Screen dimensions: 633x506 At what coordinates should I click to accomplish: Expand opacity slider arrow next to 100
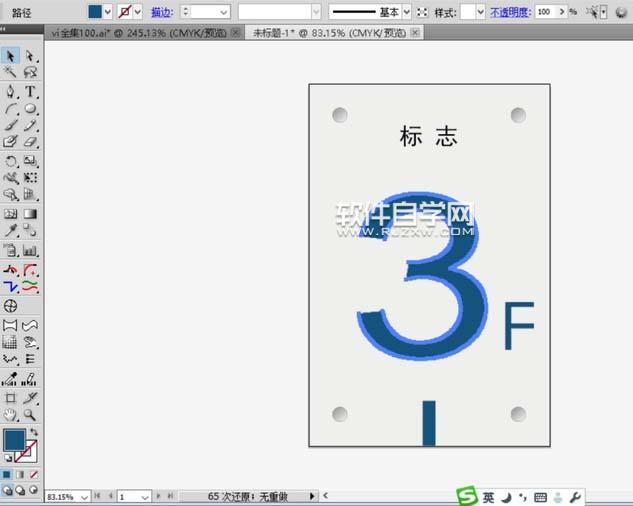[x=562, y=12]
